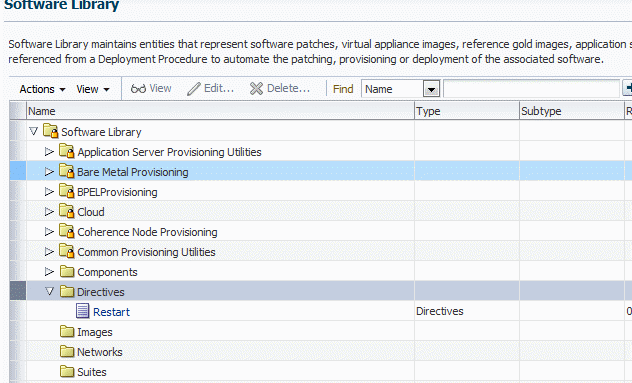Viewport: 632px width, 383px height.
Task: Click the Delete button in toolbar
Action: pos(280,88)
